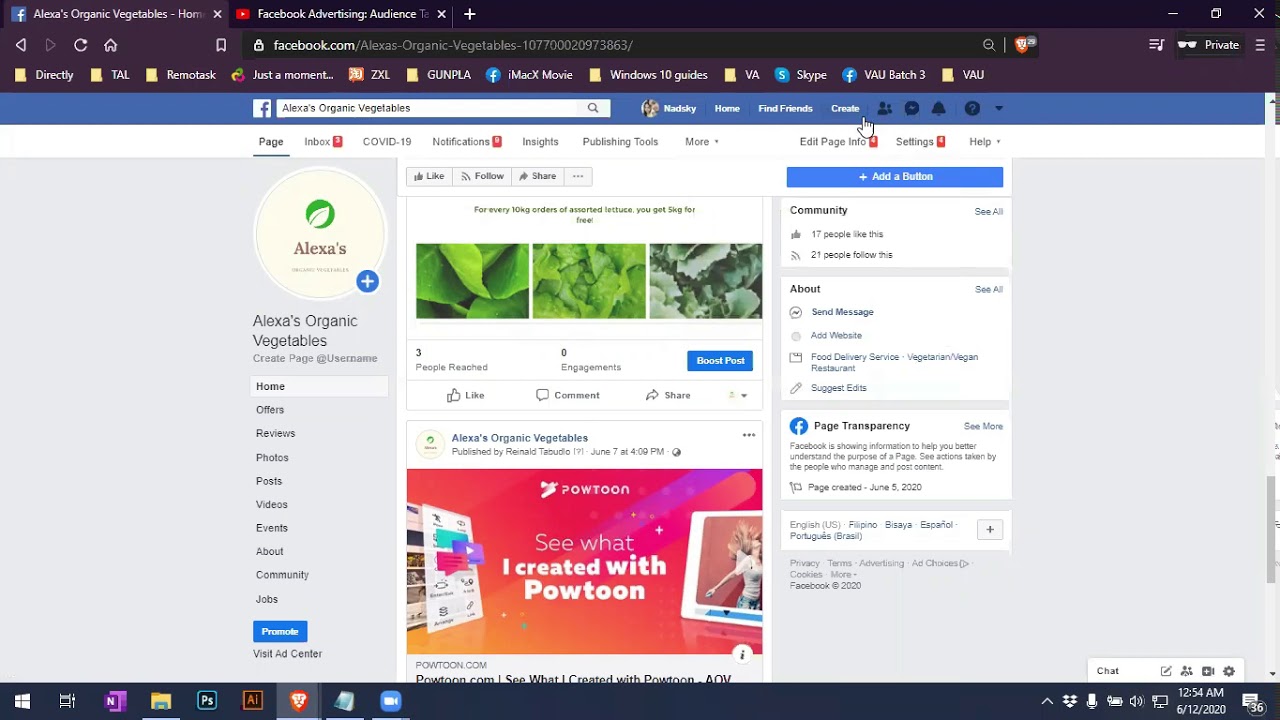This screenshot has height=720, width=1280.
Task: Open the COVID-19 tab
Action: tap(387, 142)
